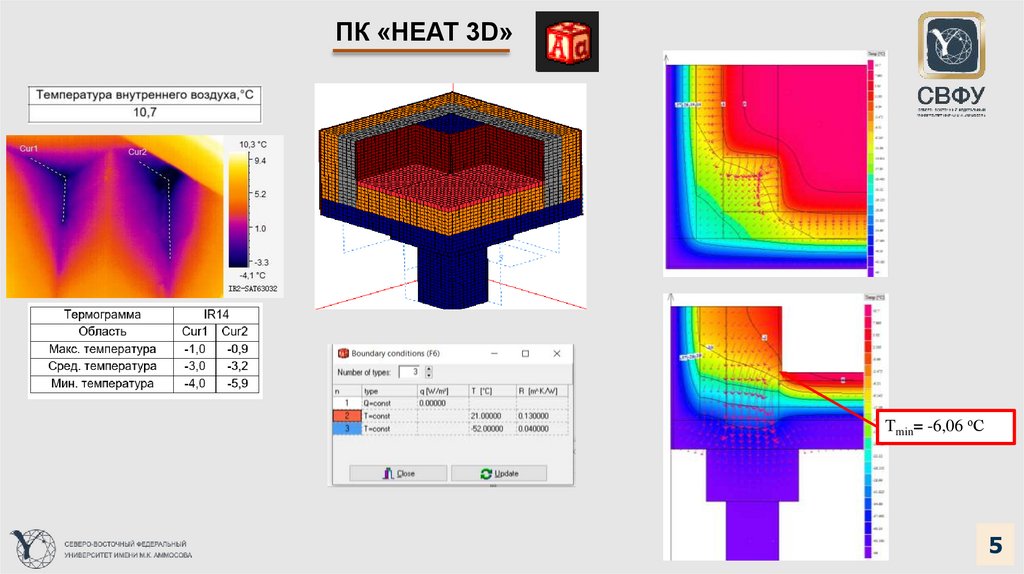Maximize the Boundary conditions window
This screenshot has width=1024, height=574.
pyautogui.click(x=525, y=353)
